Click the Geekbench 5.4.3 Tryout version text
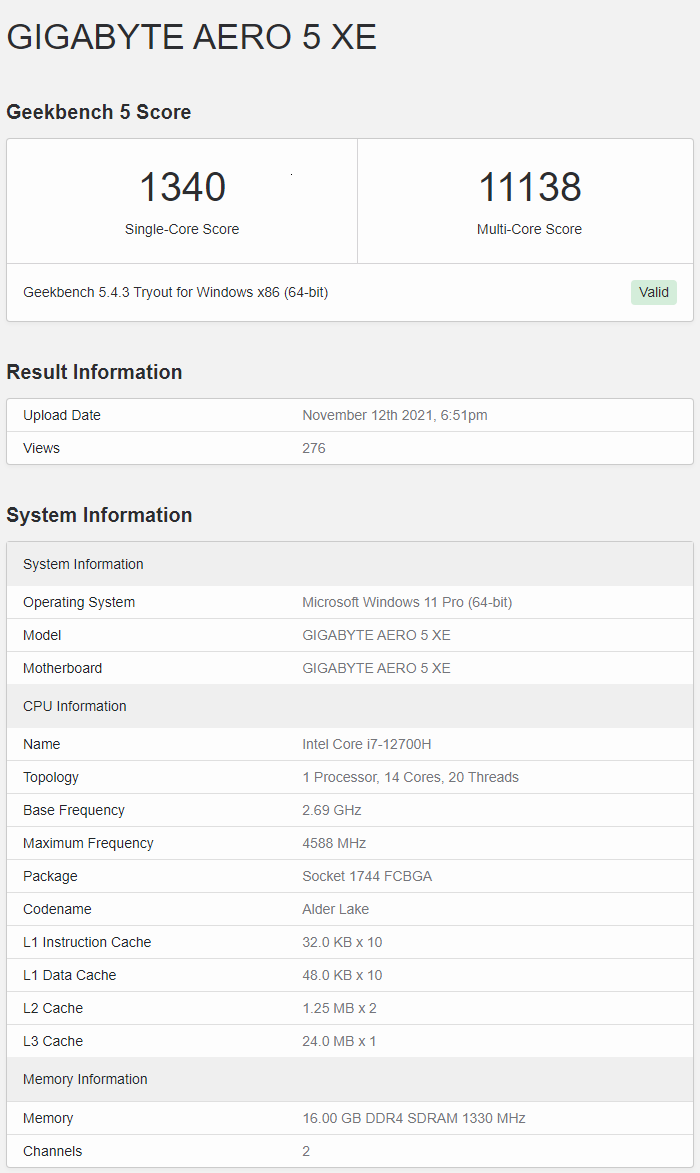 (176, 292)
